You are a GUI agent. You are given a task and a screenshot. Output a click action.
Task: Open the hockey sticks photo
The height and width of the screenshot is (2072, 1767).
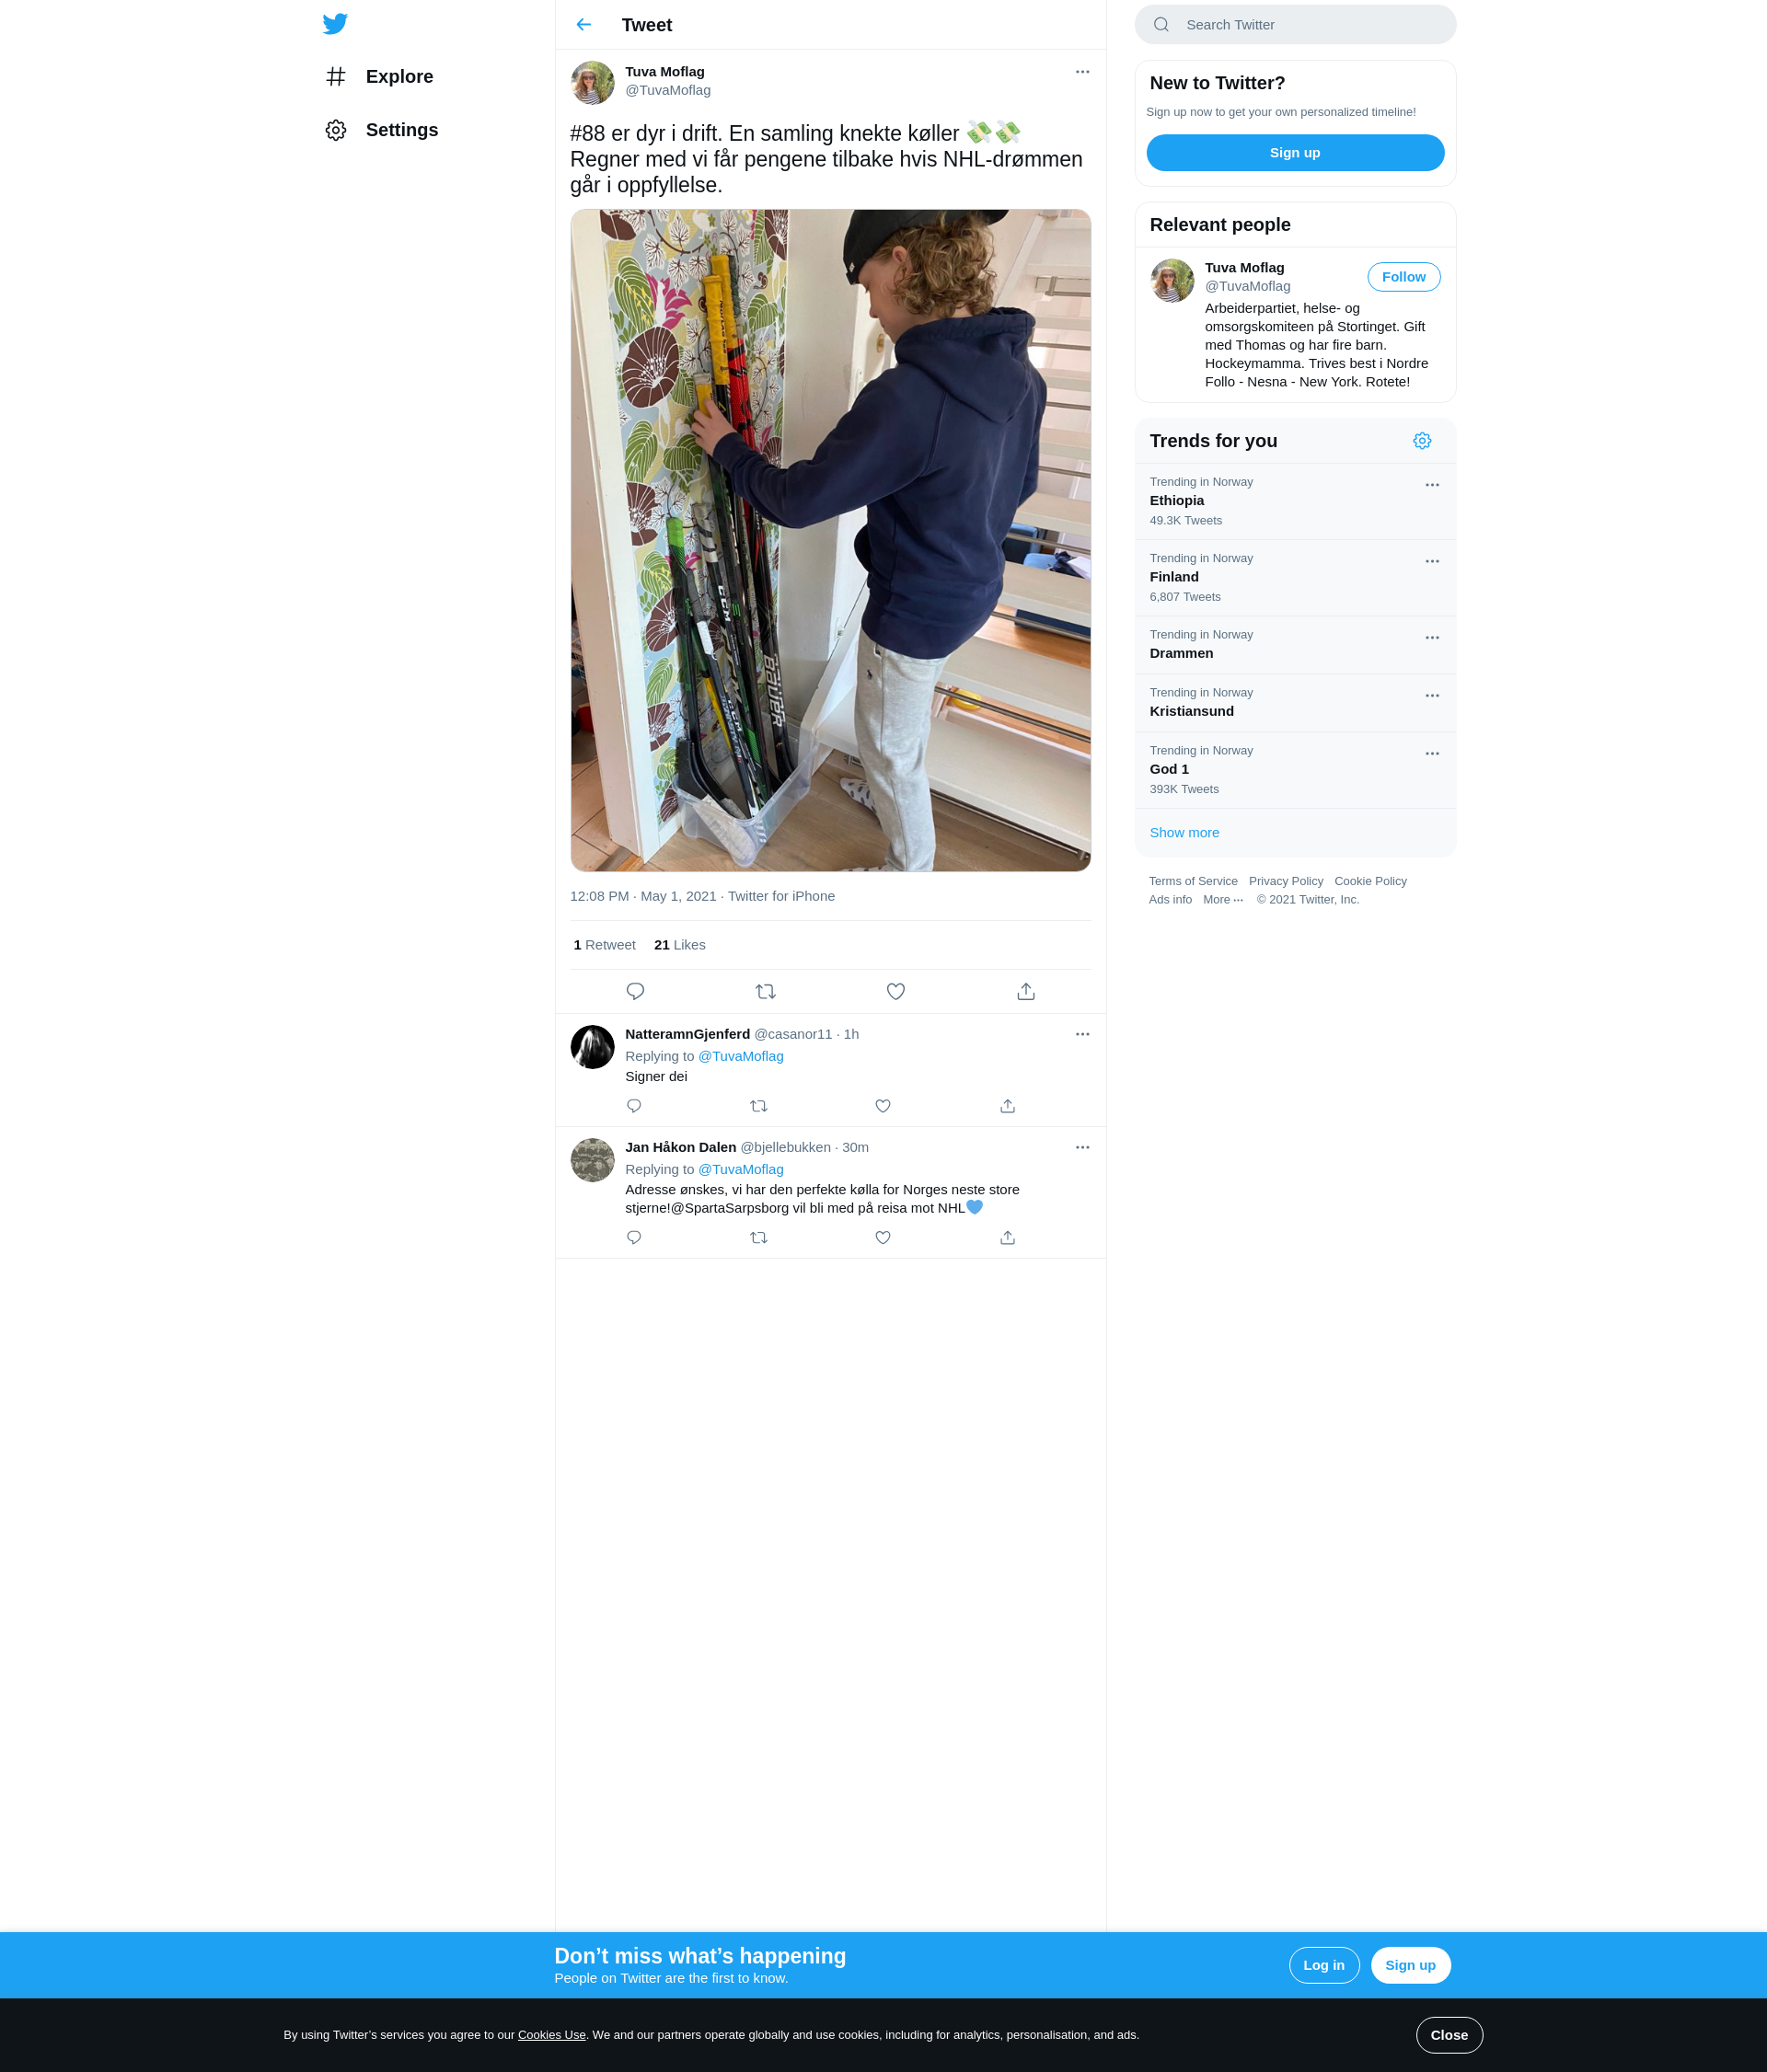(x=830, y=540)
